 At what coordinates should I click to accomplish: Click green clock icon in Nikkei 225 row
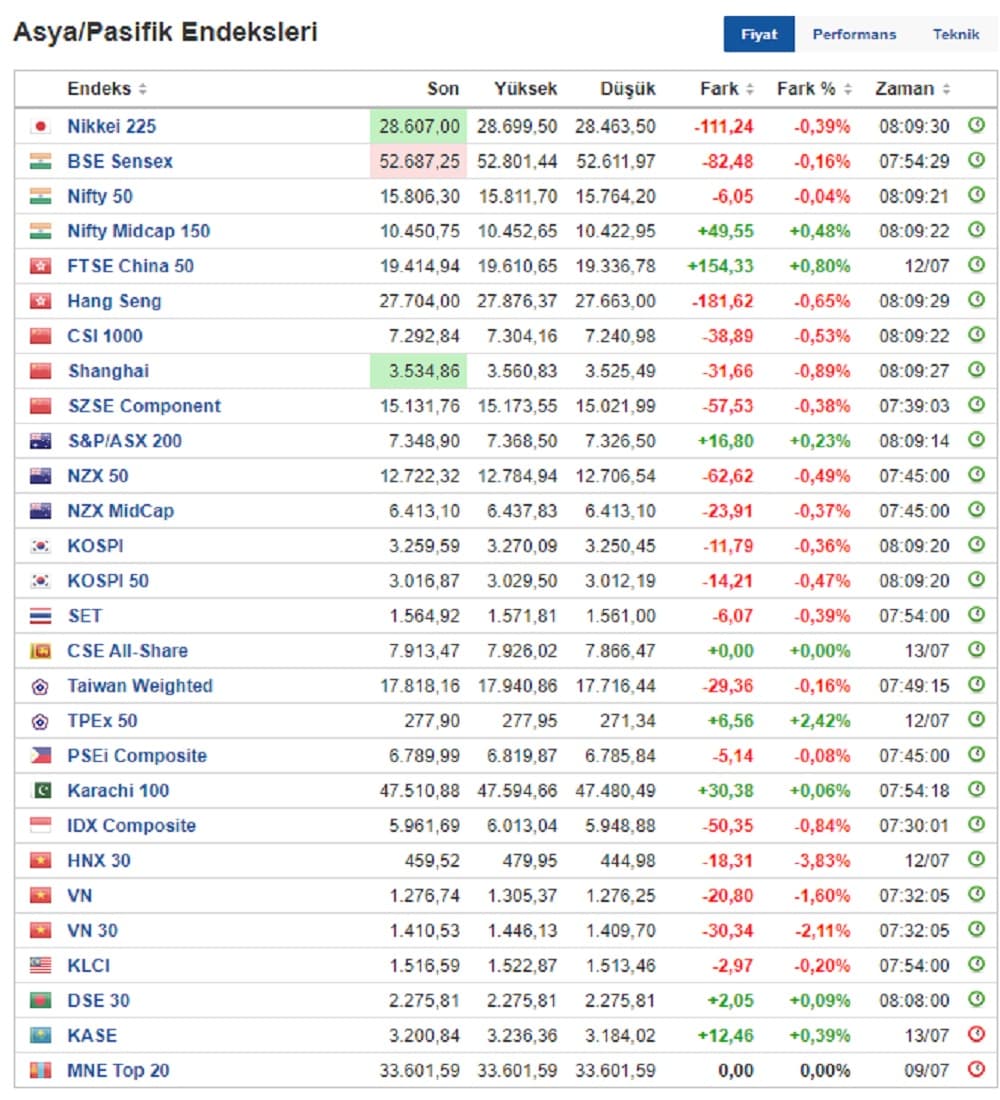[x=976, y=125]
